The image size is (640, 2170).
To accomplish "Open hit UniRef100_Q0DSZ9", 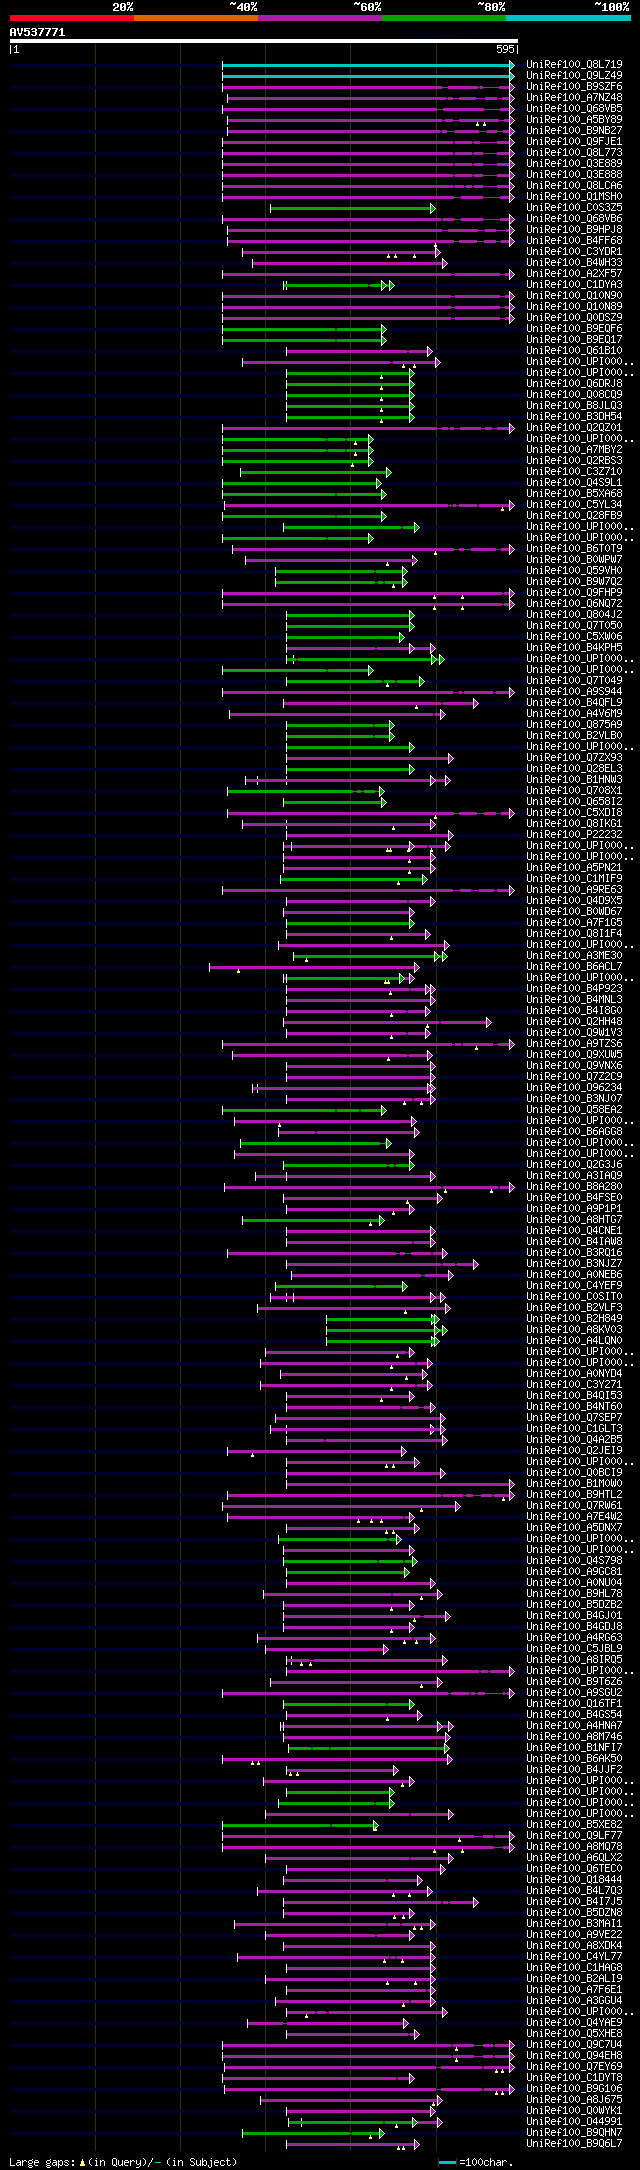I will [574, 318].
